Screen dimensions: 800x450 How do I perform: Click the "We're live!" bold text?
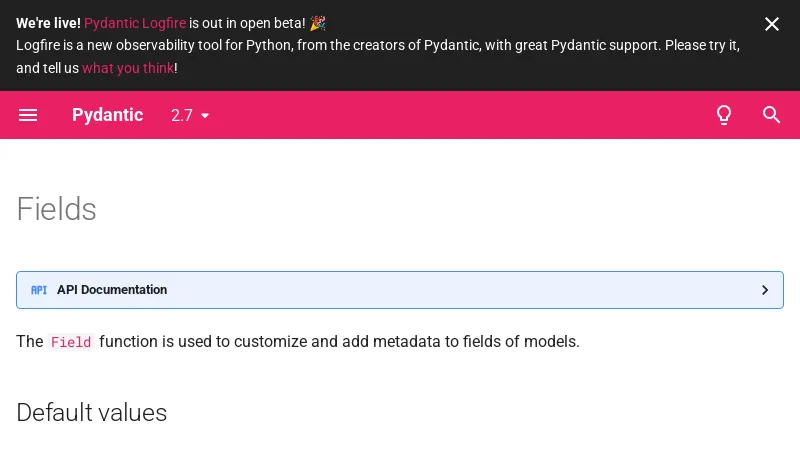click(x=48, y=23)
